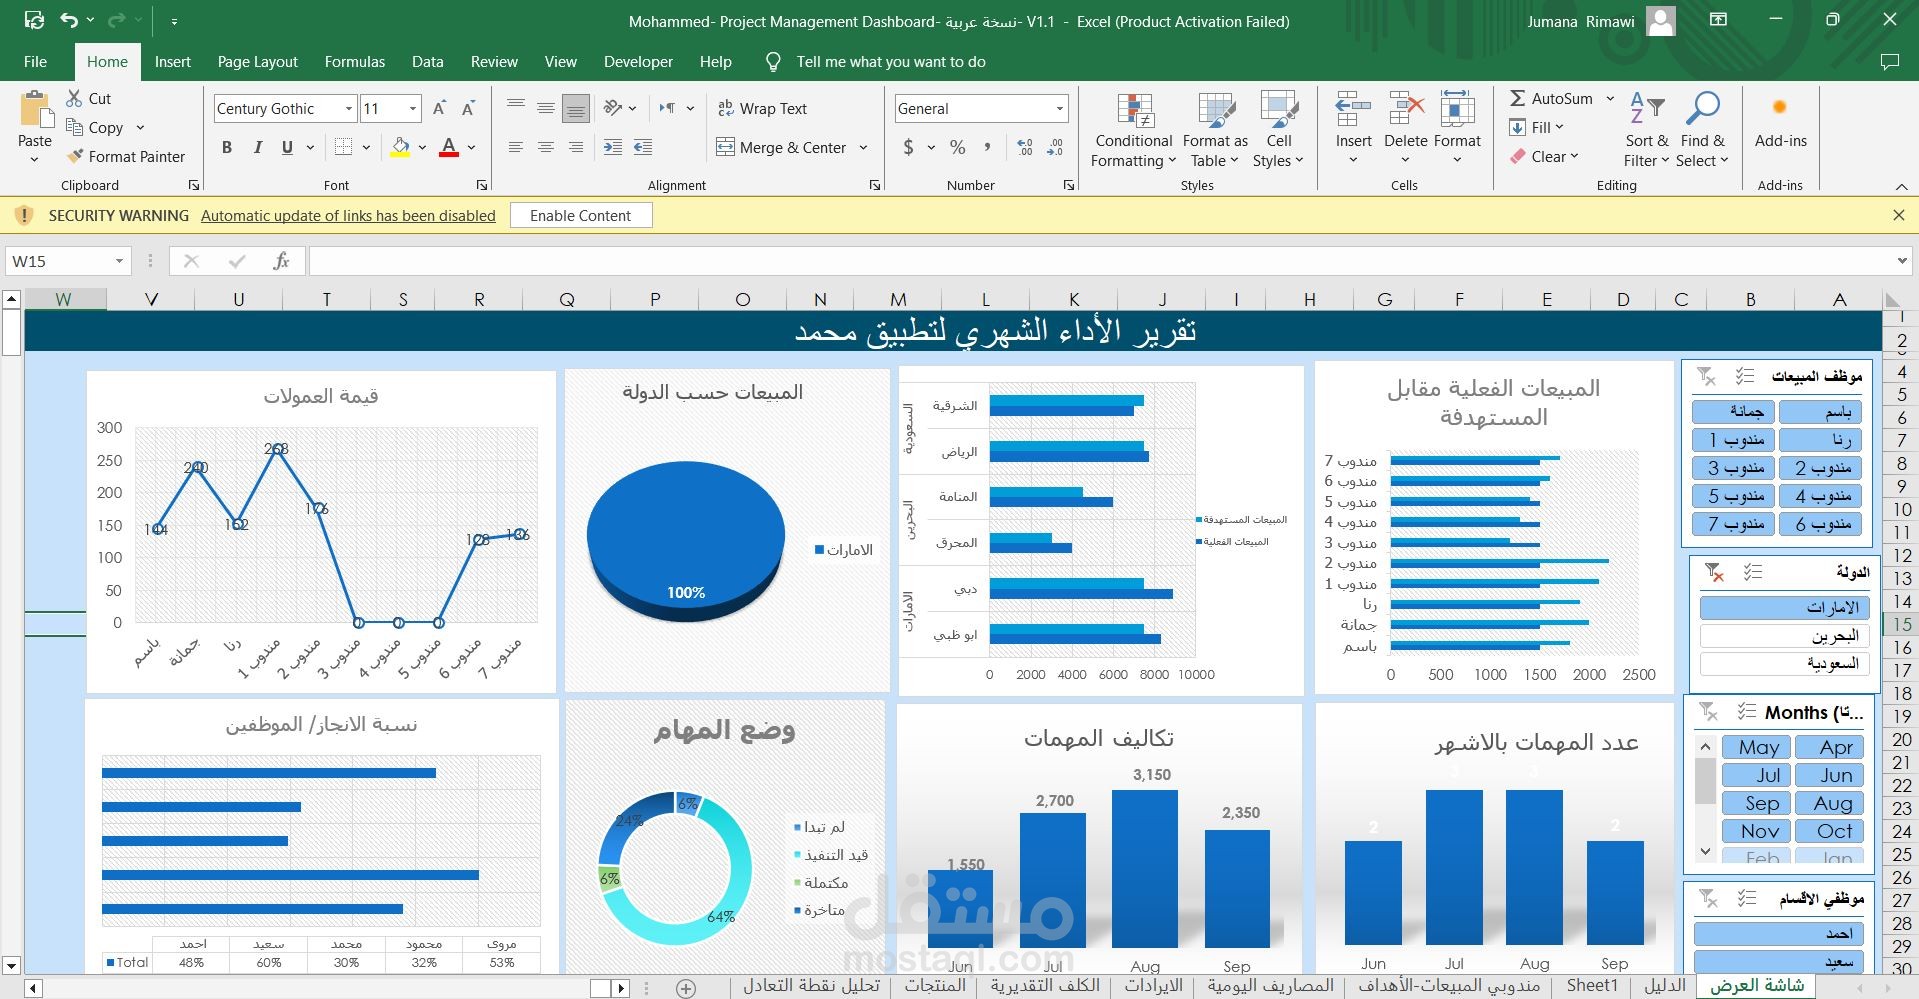Open the Clear dropdown in Editing

tap(1544, 156)
